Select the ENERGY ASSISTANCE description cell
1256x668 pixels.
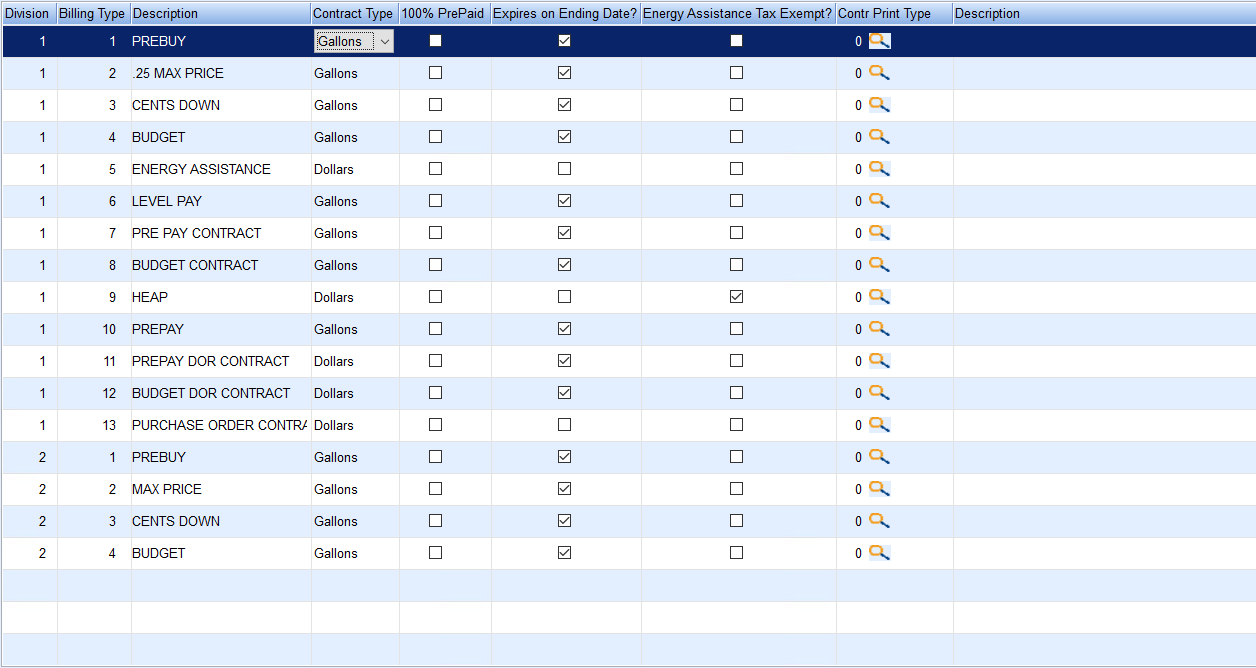coord(220,169)
